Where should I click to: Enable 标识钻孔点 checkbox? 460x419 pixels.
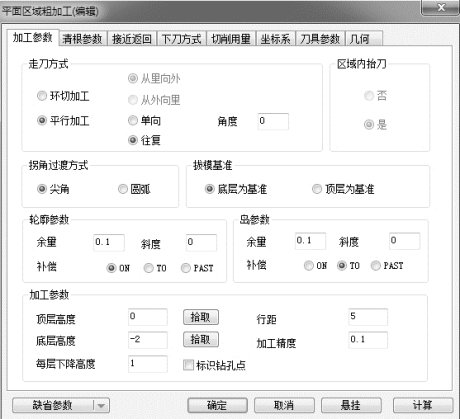pos(188,365)
